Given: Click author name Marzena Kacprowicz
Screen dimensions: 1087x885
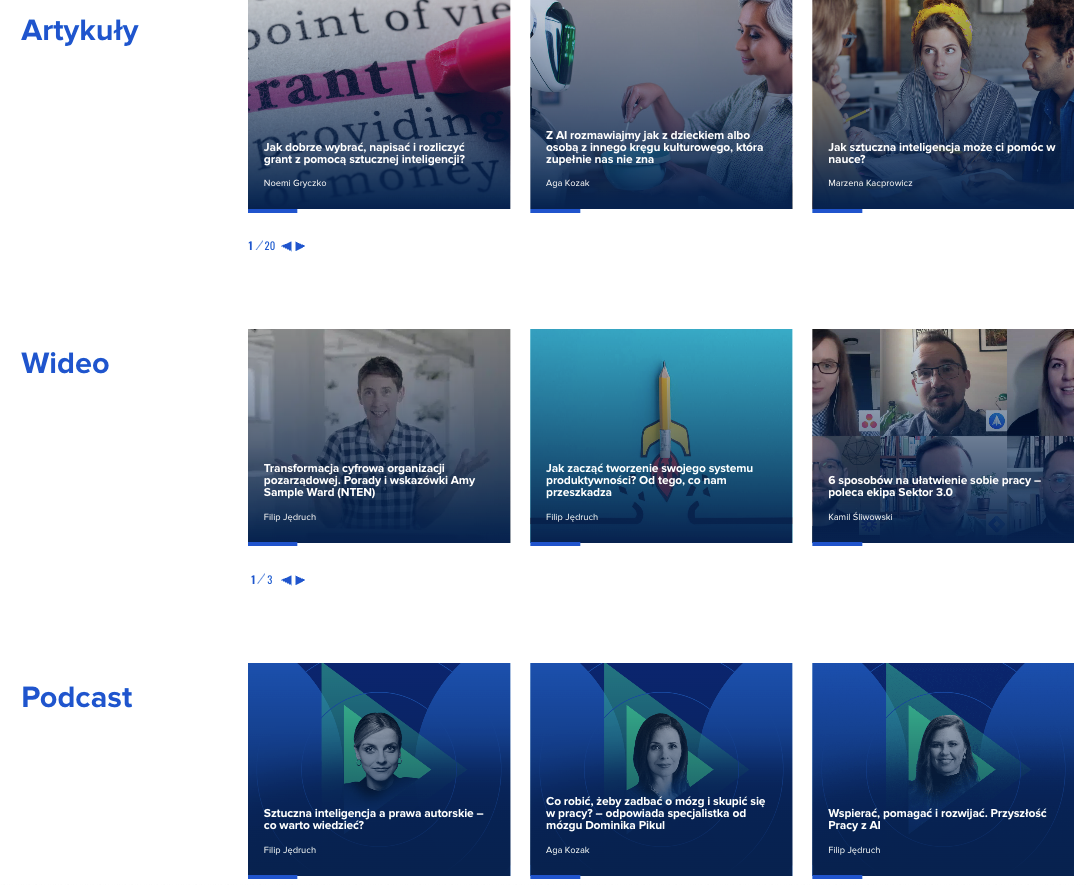Looking at the screenshot, I should coord(870,183).
